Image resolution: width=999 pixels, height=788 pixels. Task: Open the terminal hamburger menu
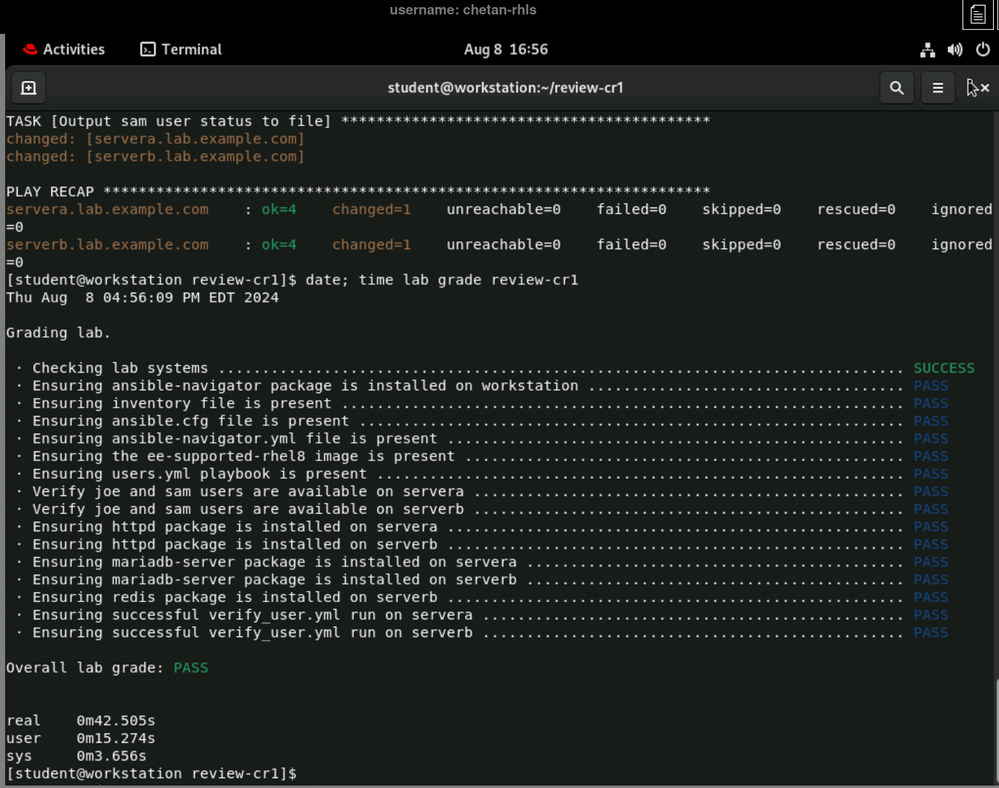(x=938, y=88)
